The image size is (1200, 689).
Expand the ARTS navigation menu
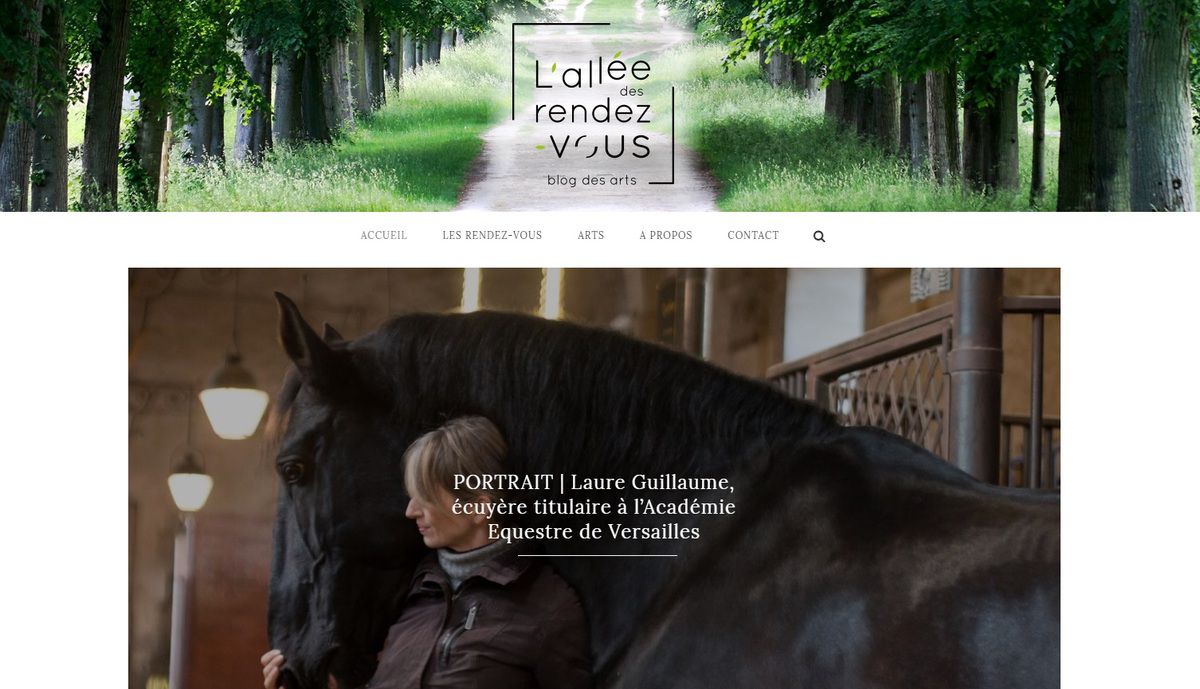(x=591, y=236)
